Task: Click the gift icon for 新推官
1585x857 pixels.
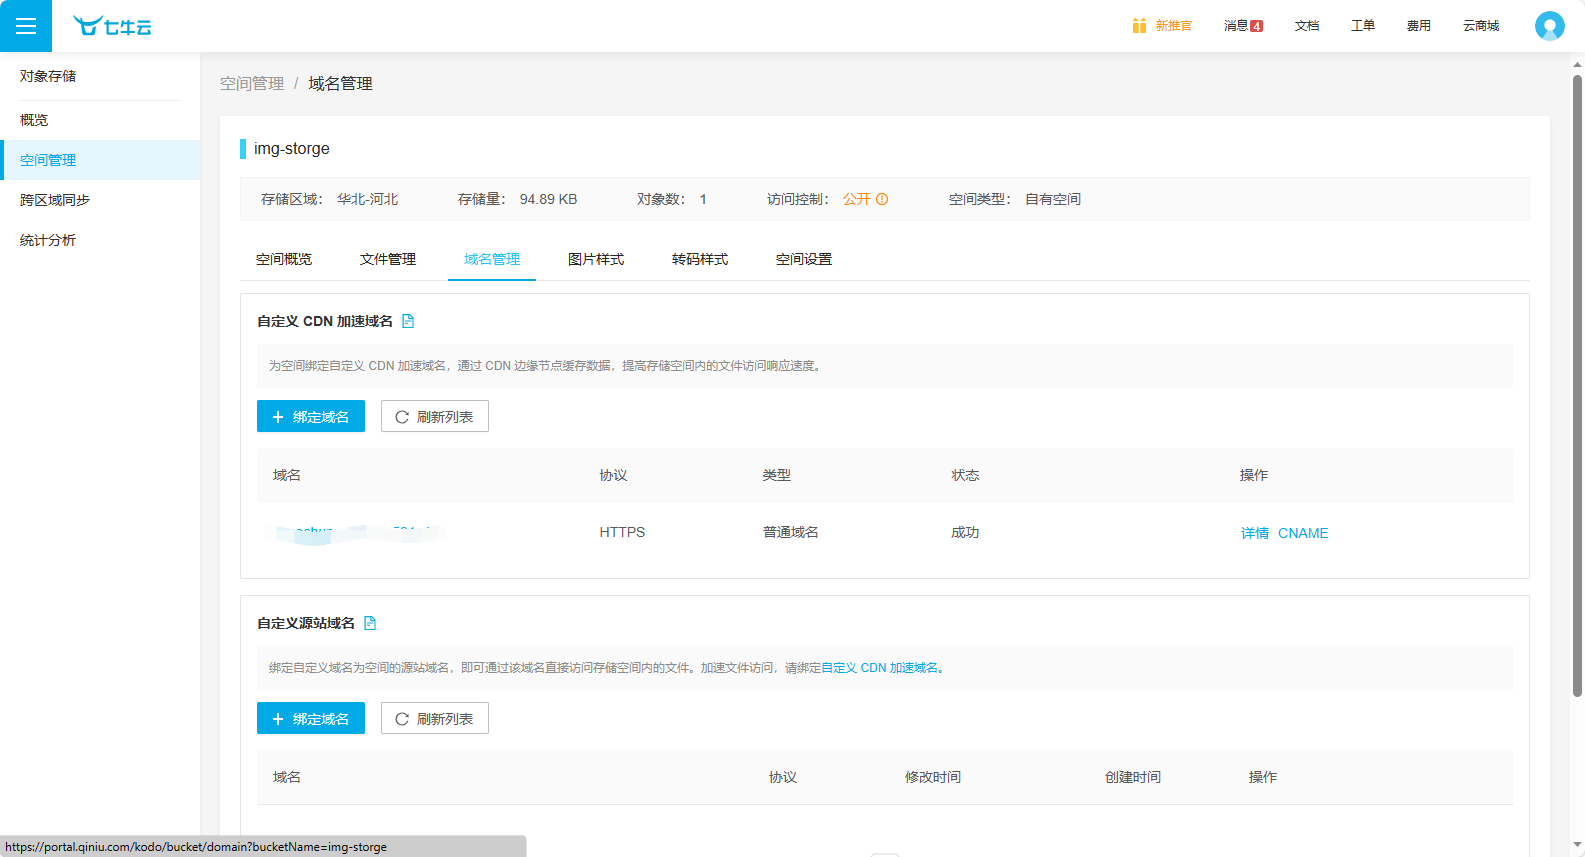Action: 1139,26
